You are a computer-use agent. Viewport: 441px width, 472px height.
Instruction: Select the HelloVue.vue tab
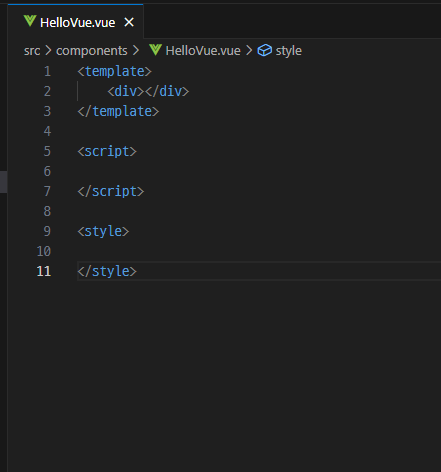click(76, 21)
